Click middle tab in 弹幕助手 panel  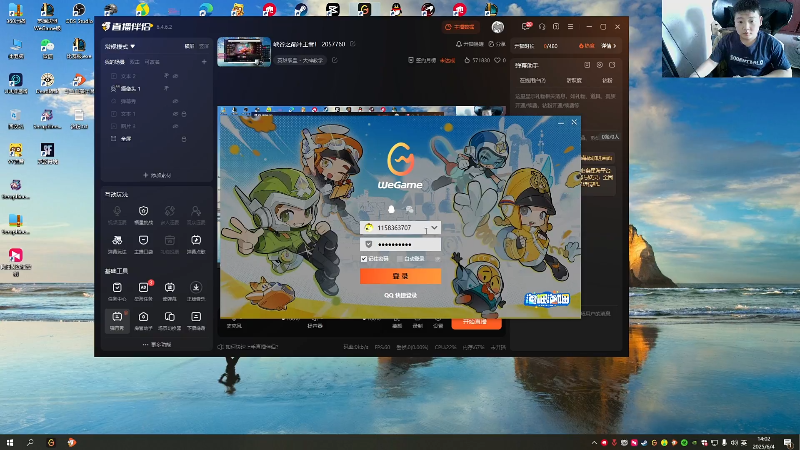pos(574,81)
